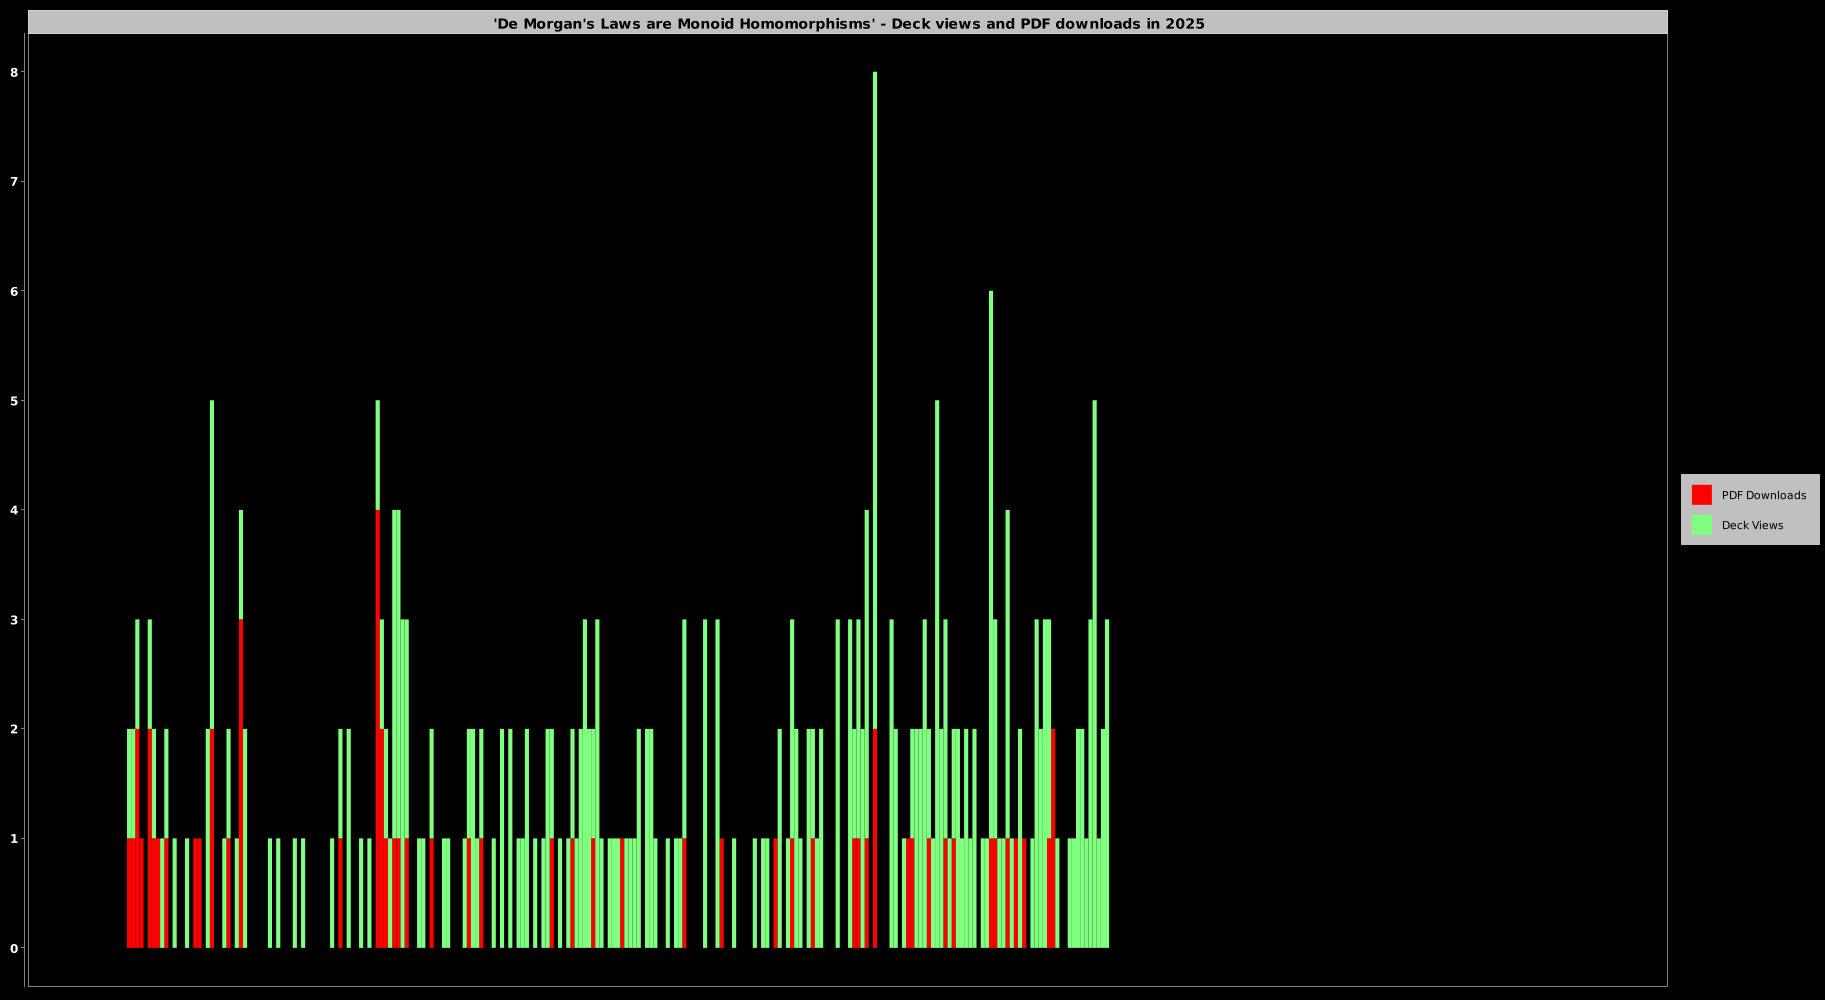Screen dimensions: 1825x1000
Task: Click the y-axis label 3
Action: tap(14, 619)
